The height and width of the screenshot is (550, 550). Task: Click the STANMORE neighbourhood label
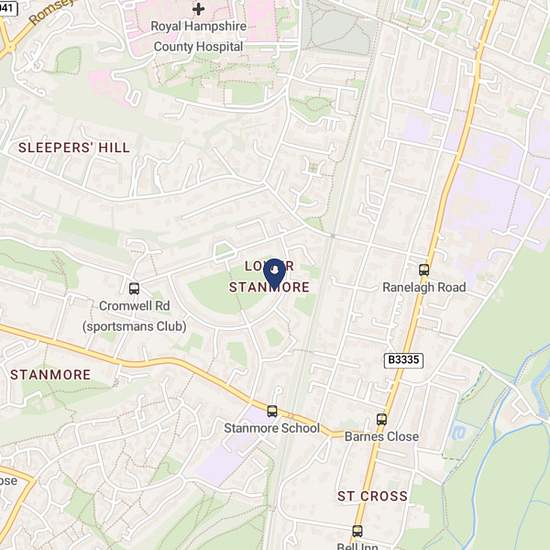[51, 375]
